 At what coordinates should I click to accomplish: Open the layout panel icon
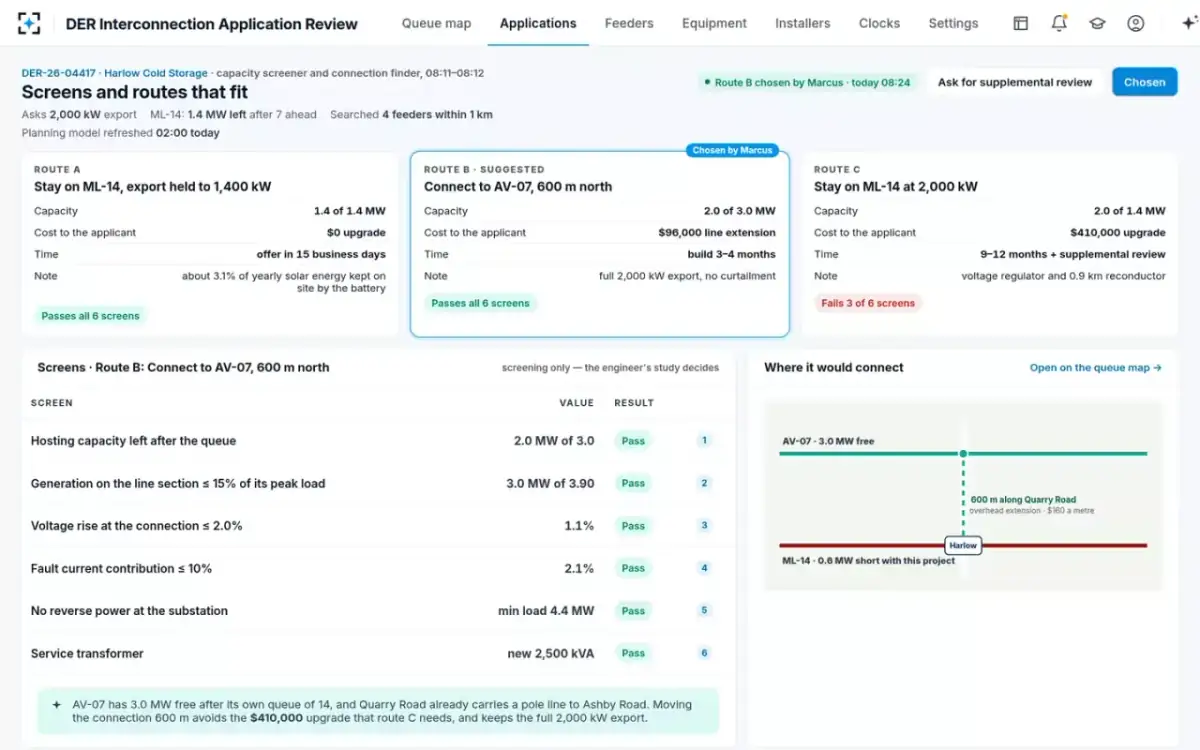[x=1020, y=23]
